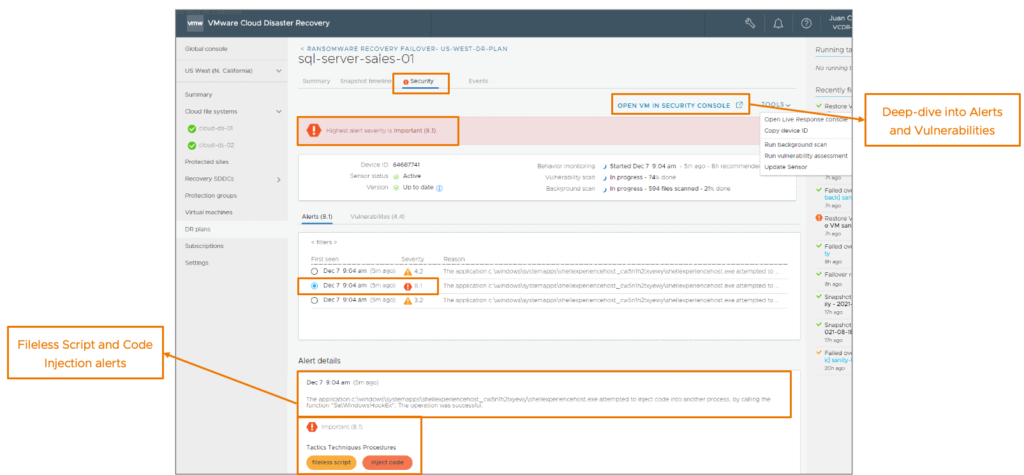The width and height of the screenshot is (1024, 475).
Task: Open the filters control above alerts list
Action: 324,242
